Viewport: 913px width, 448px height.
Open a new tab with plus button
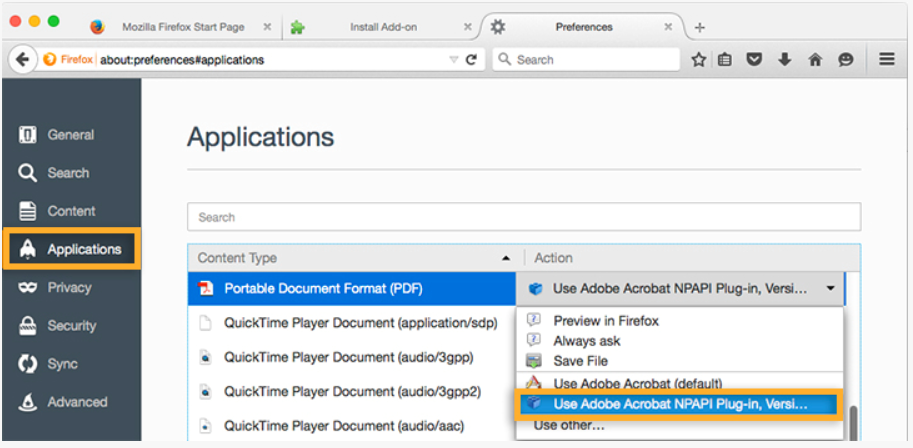point(700,27)
